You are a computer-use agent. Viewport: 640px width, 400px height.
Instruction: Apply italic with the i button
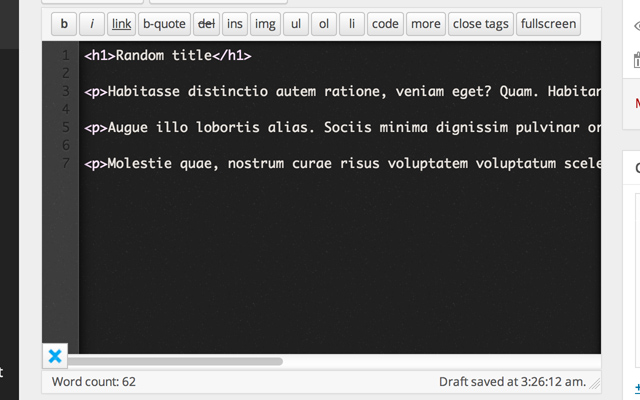tap(92, 24)
